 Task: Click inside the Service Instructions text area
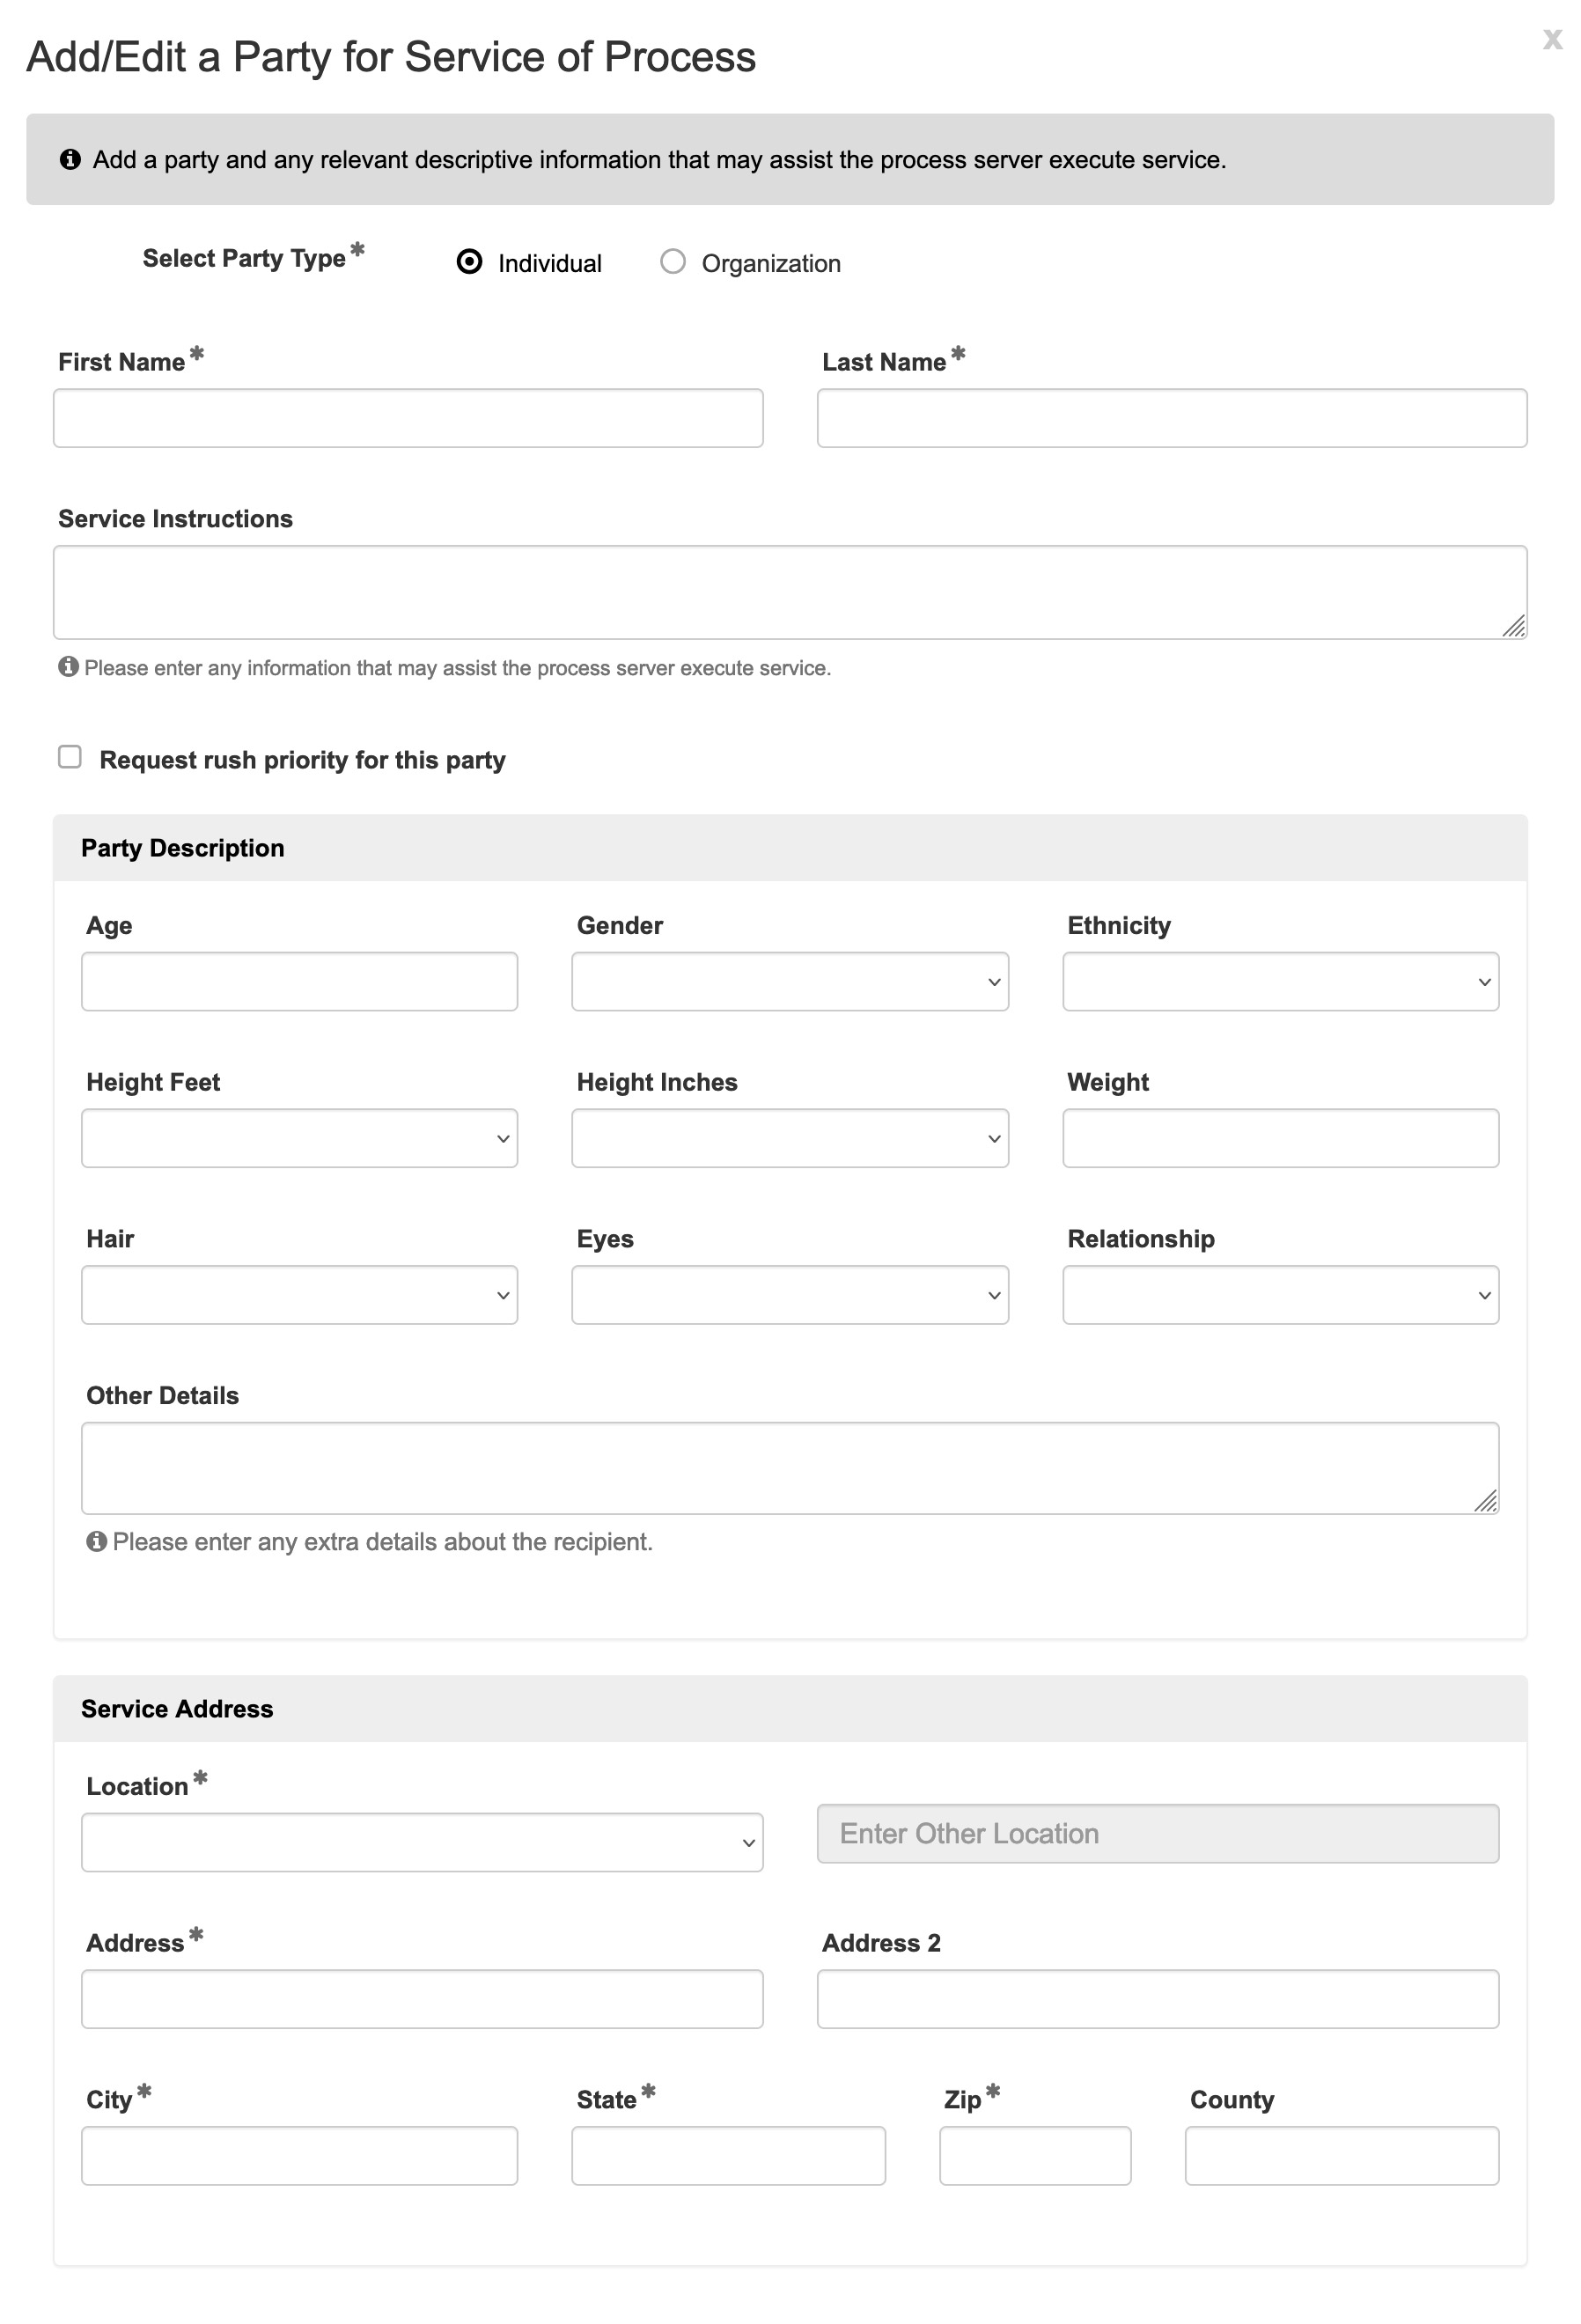coord(790,590)
